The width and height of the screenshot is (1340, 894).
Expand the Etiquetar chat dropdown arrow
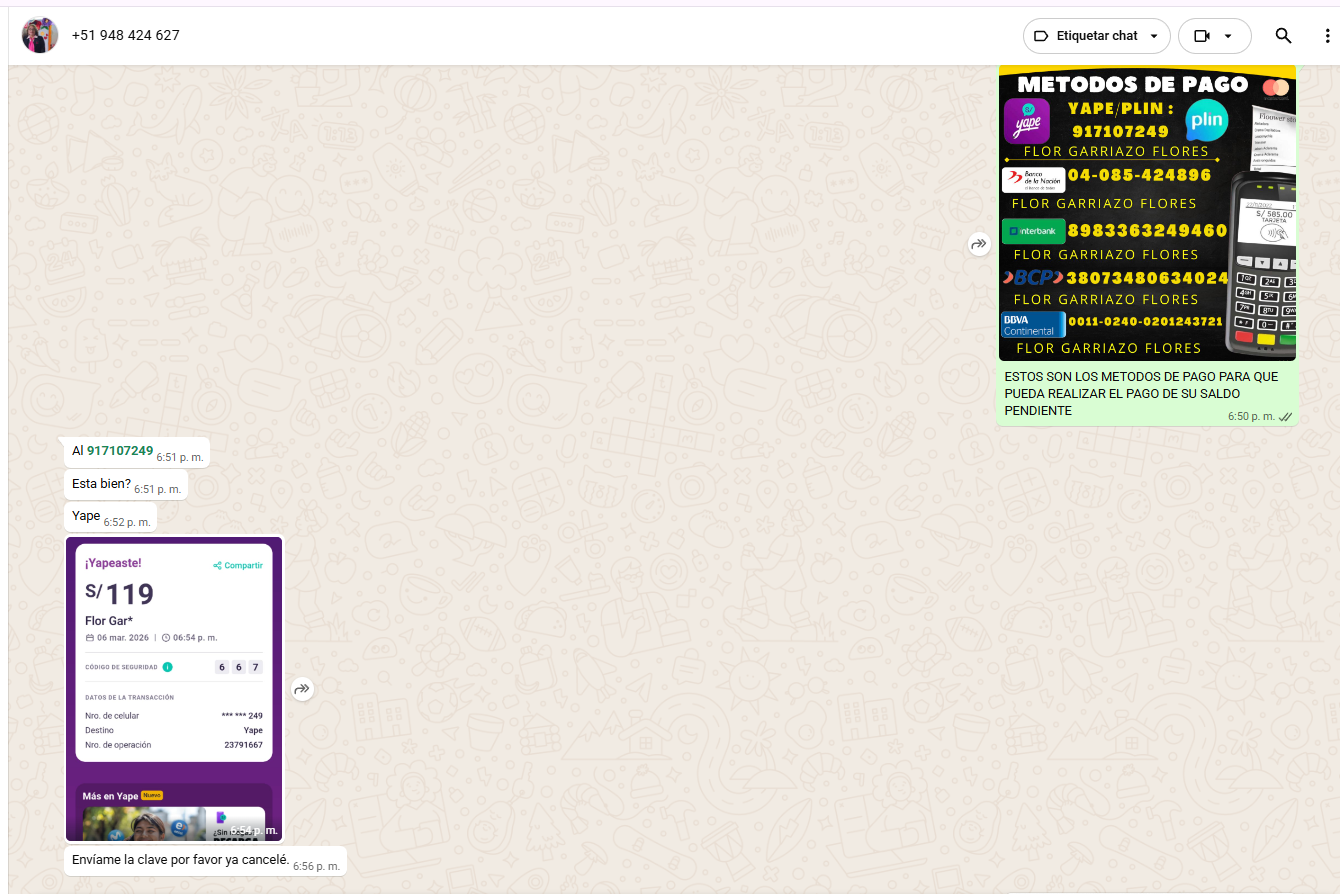pos(1154,36)
